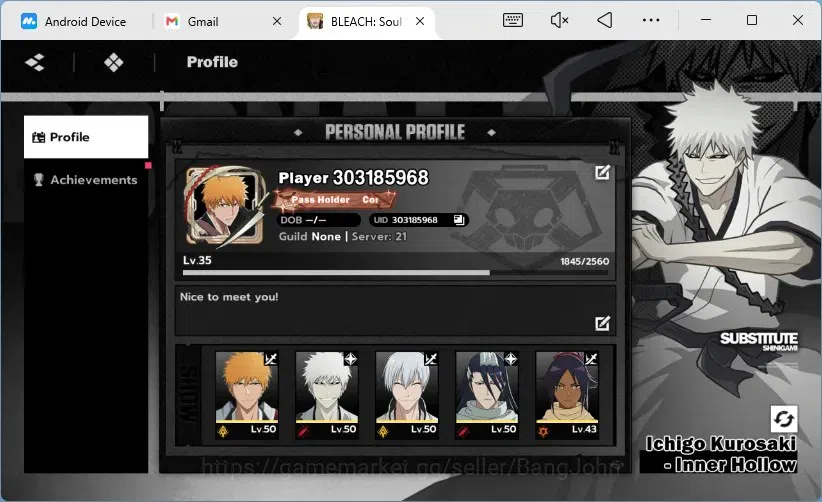Click the 'PERSONAL PROFILE' heading
This screenshot has height=502, width=822.
[x=395, y=132]
